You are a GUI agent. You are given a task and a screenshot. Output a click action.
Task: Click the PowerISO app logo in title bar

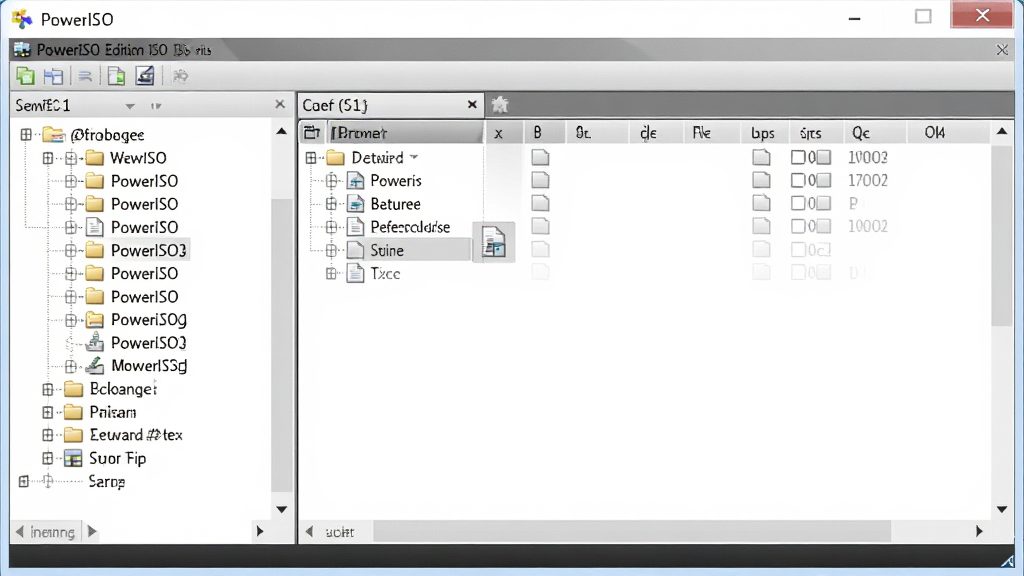tap(22, 19)
